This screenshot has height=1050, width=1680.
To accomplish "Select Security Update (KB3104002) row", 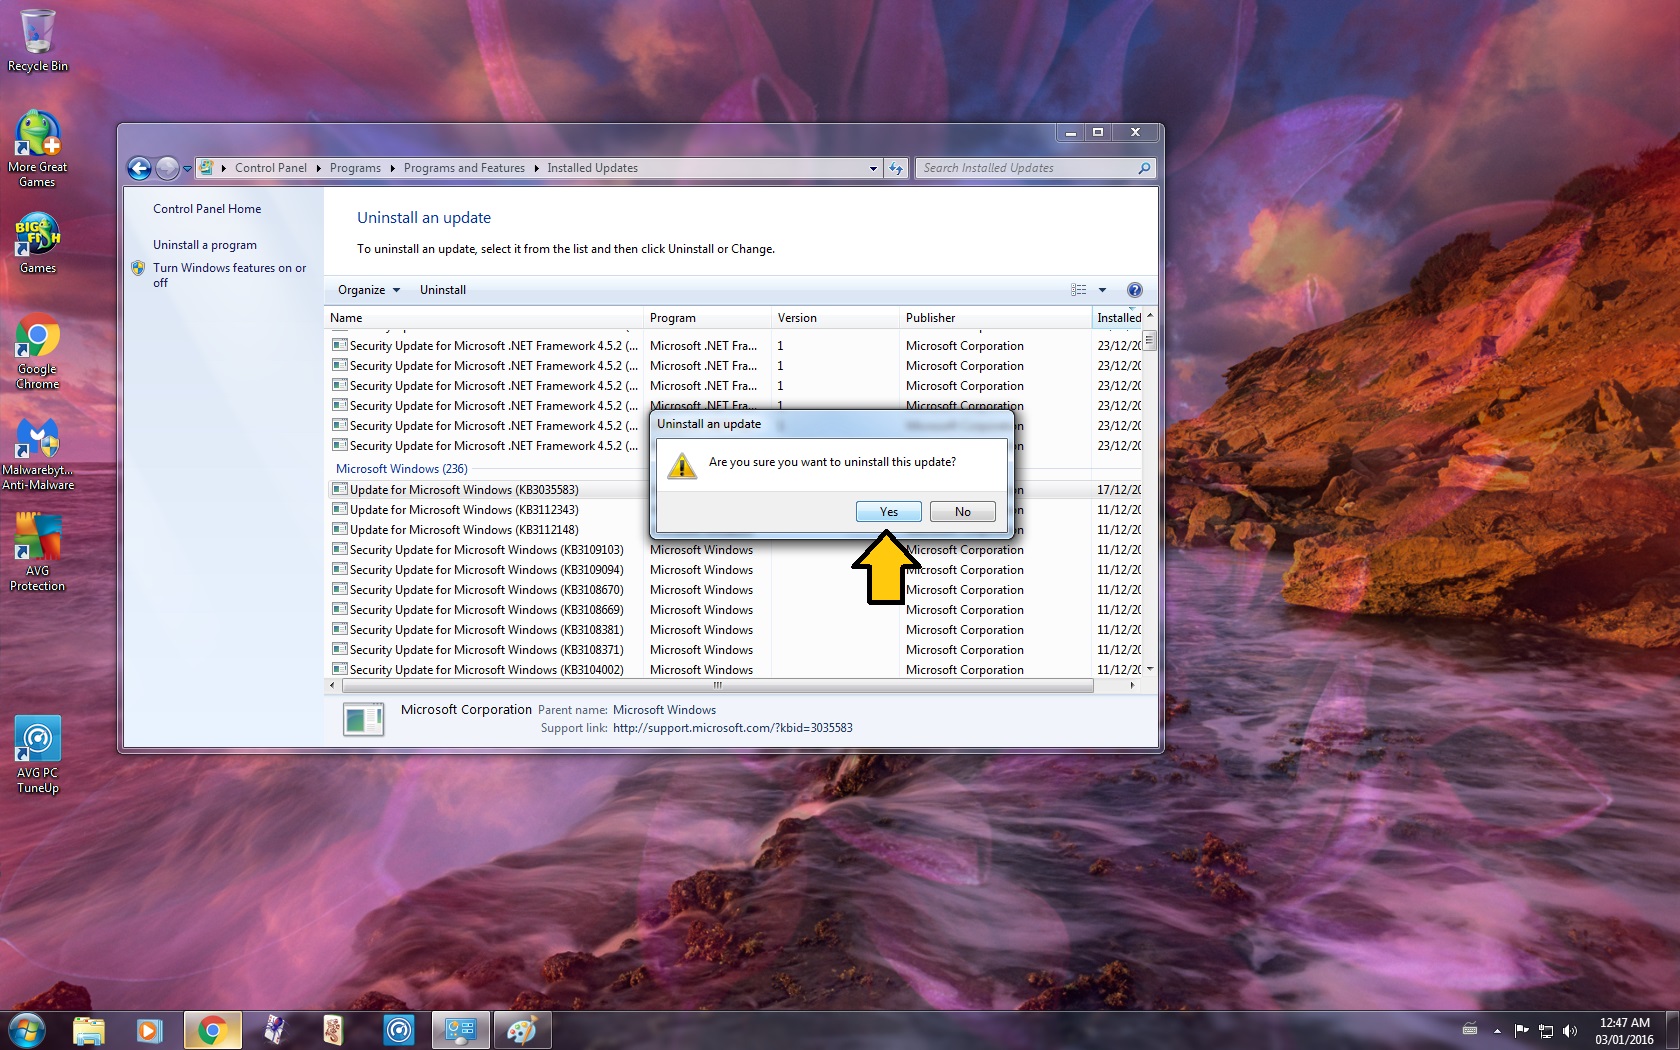I will [735, 670].
